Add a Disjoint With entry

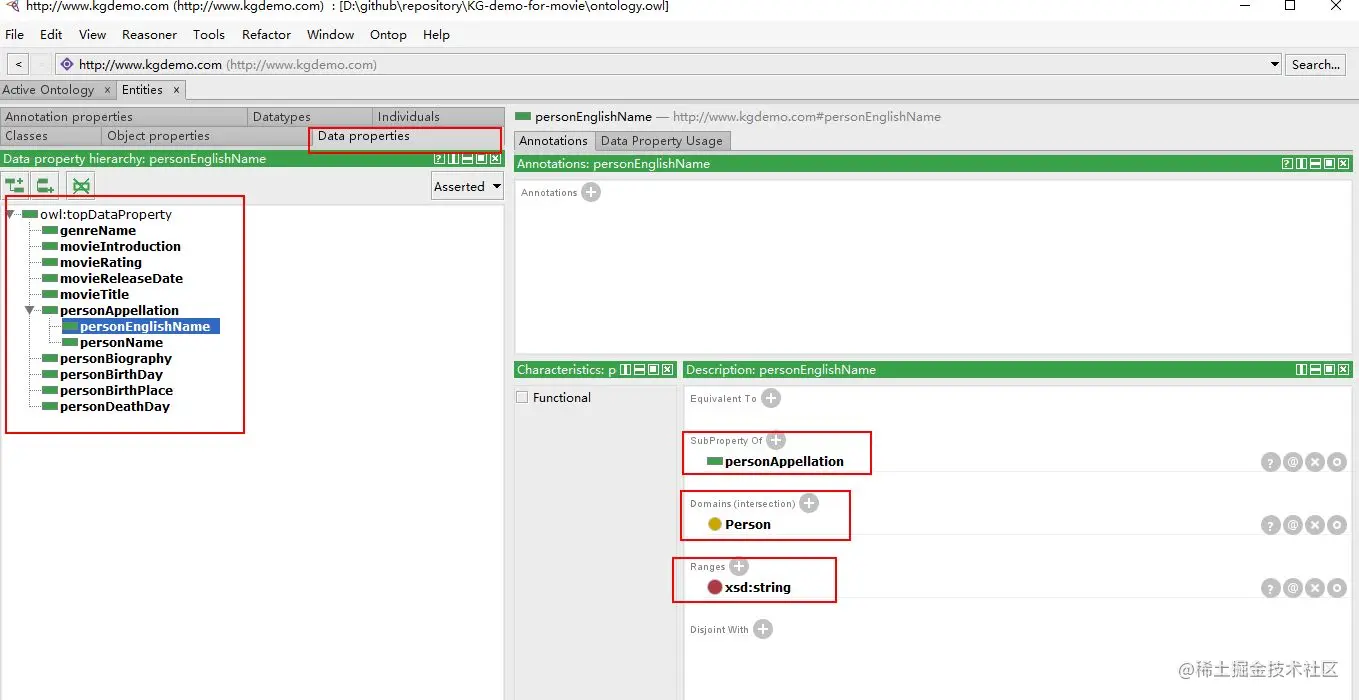(763, 629)
